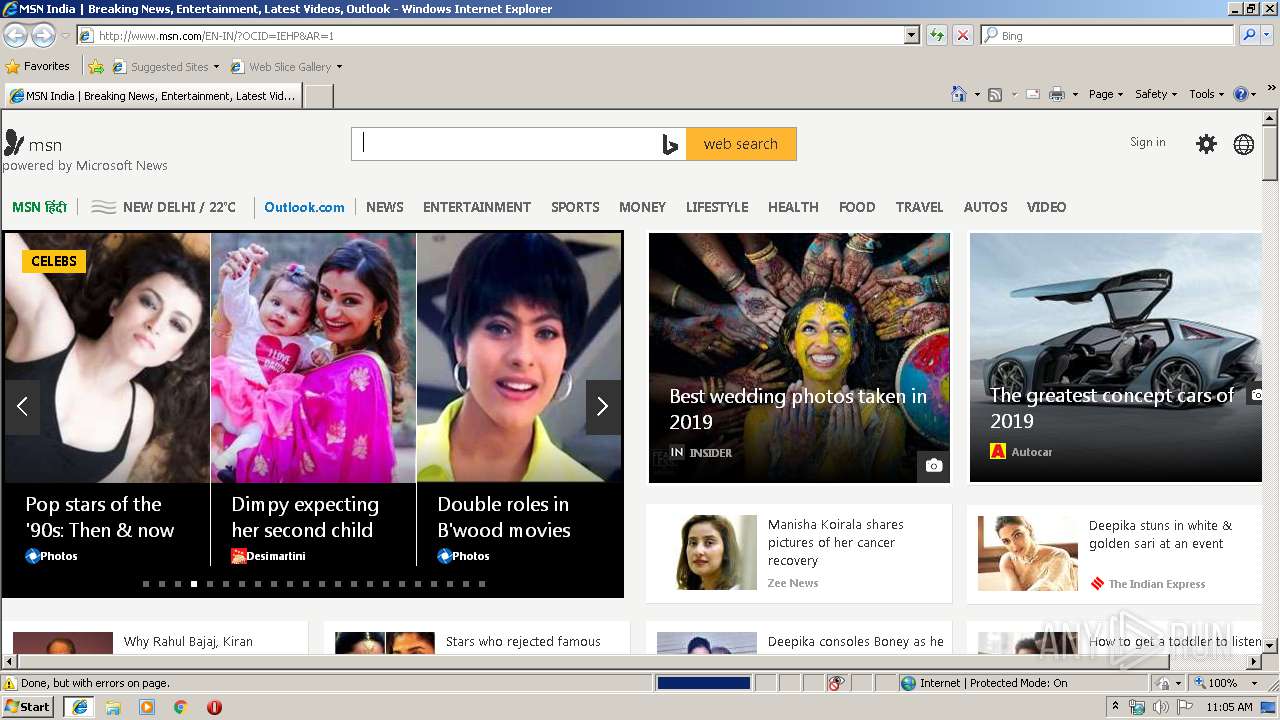
Task: Open the Help question mark icon
Action: coord(1241,94)
